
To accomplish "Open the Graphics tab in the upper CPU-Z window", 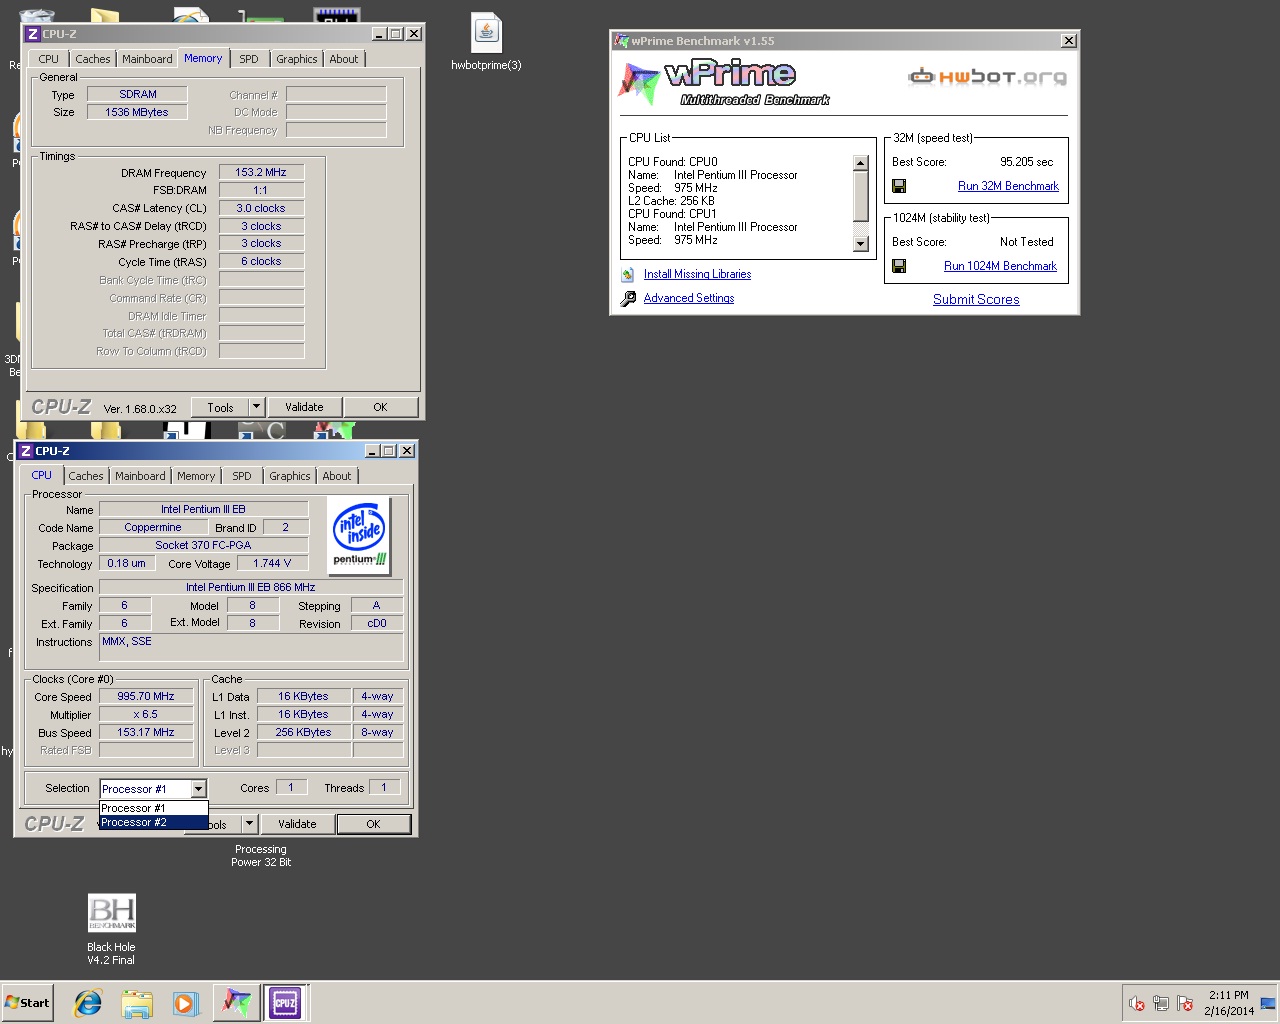I will [x=297, y=59].
